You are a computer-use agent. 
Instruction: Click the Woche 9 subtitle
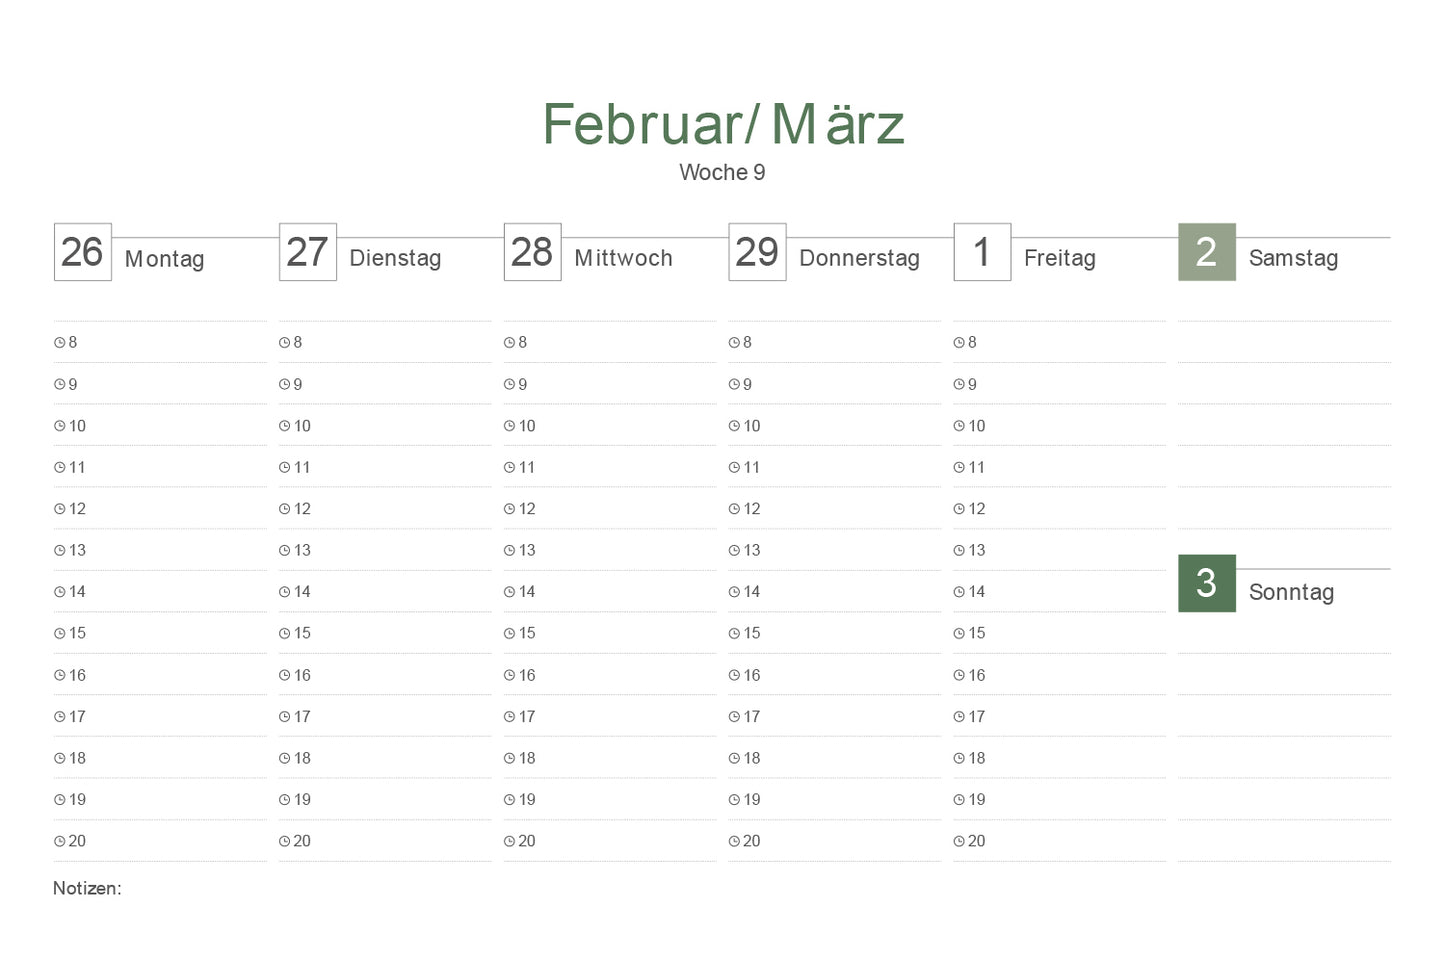point(722,172)
